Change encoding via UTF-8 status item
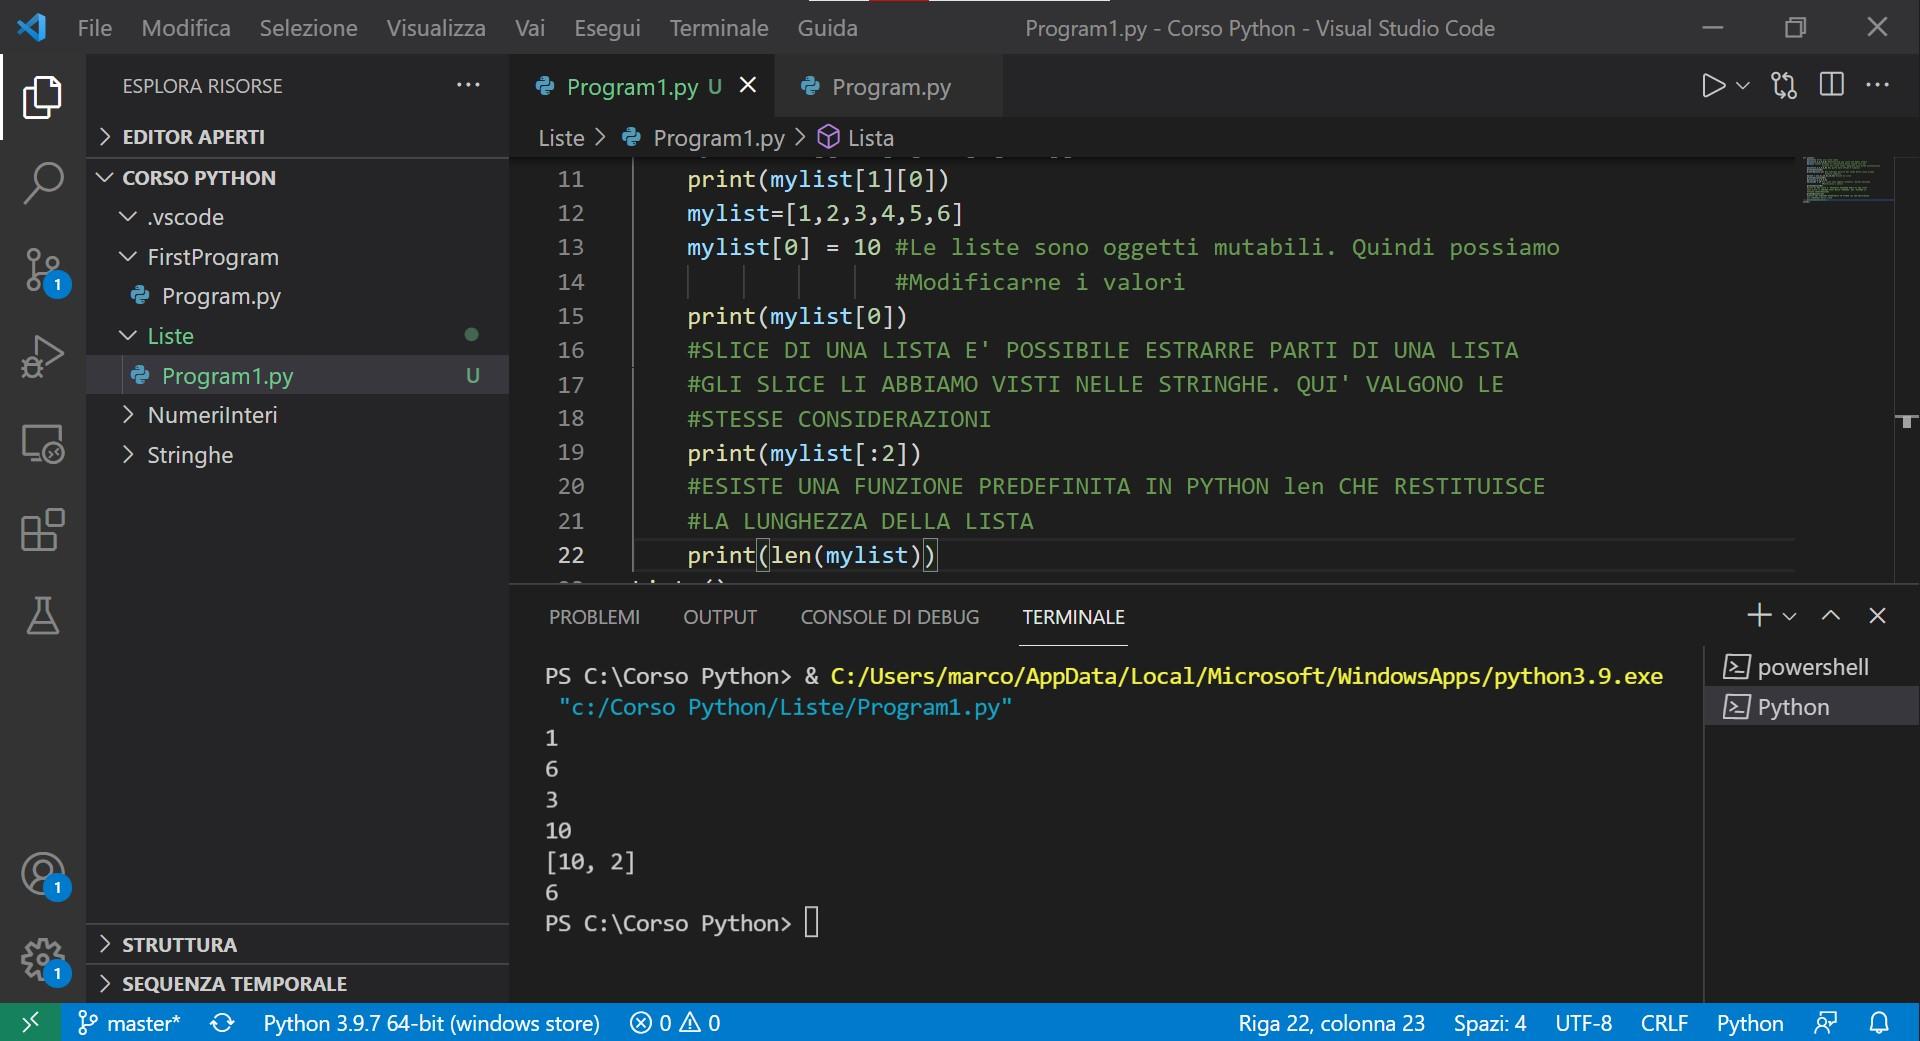Image resolution: width=1920 pixels, height=1041 pixels. pos(1583,1023)
